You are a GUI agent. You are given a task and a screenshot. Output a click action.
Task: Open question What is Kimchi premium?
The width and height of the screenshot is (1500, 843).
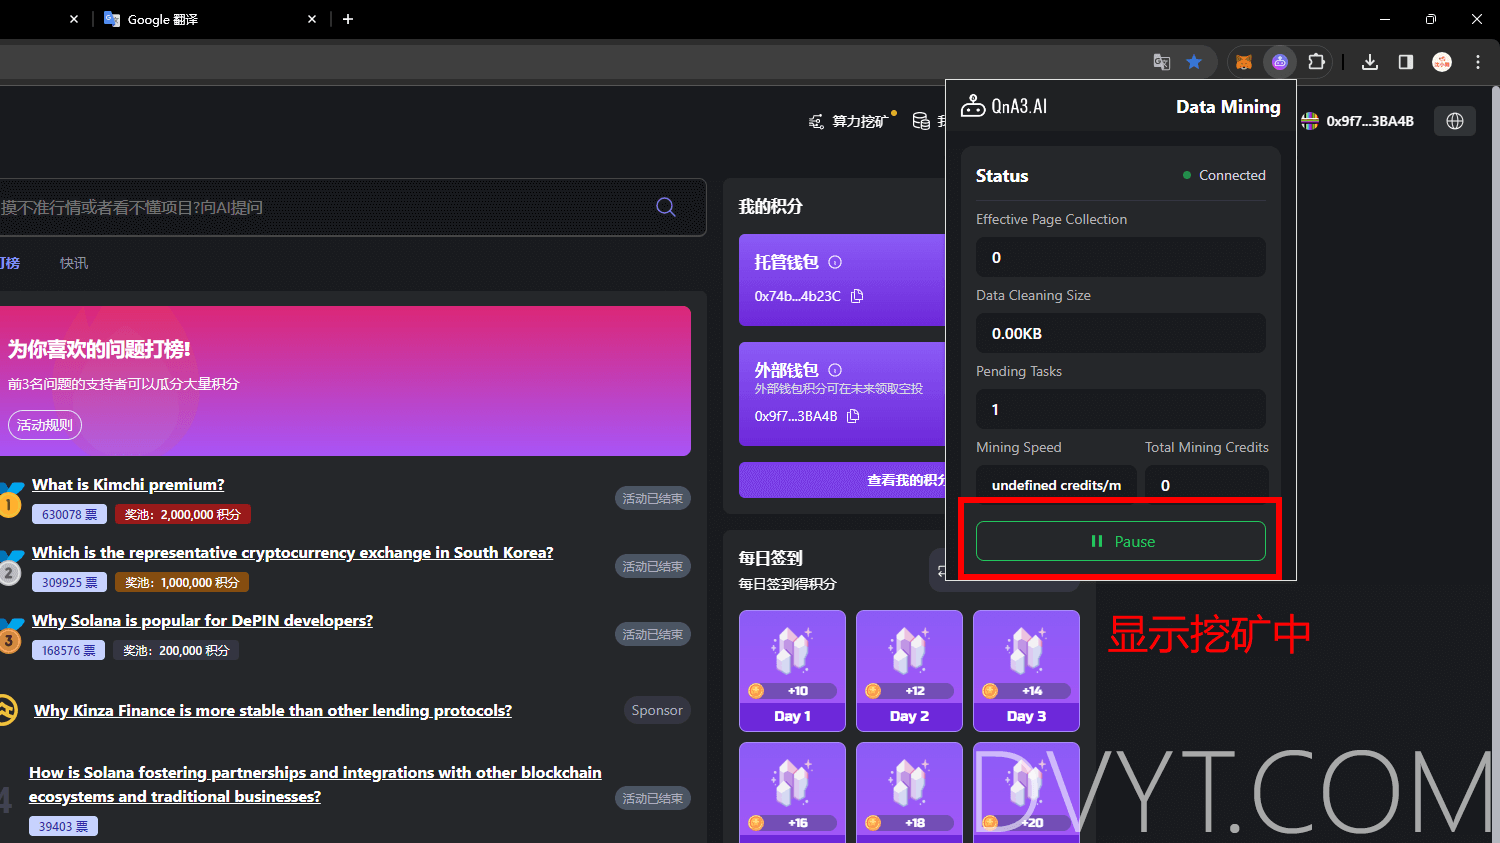(128, 484)
